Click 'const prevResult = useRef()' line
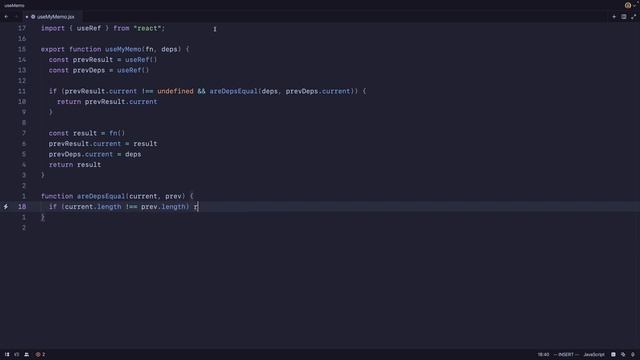The width and height of the screenshot is (640, 360). [103, 60]
